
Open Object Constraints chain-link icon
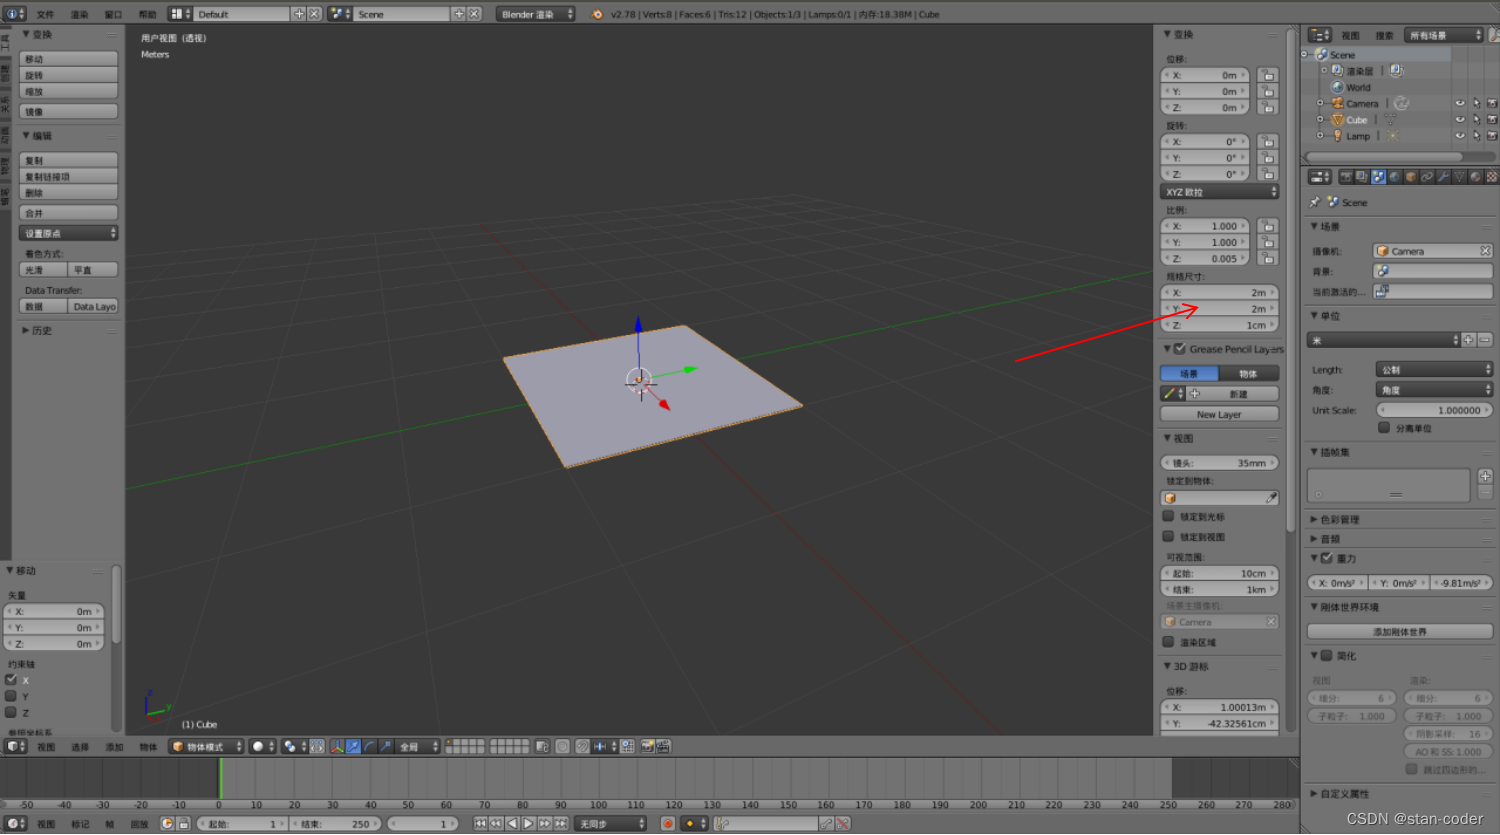coord(1427,176)
